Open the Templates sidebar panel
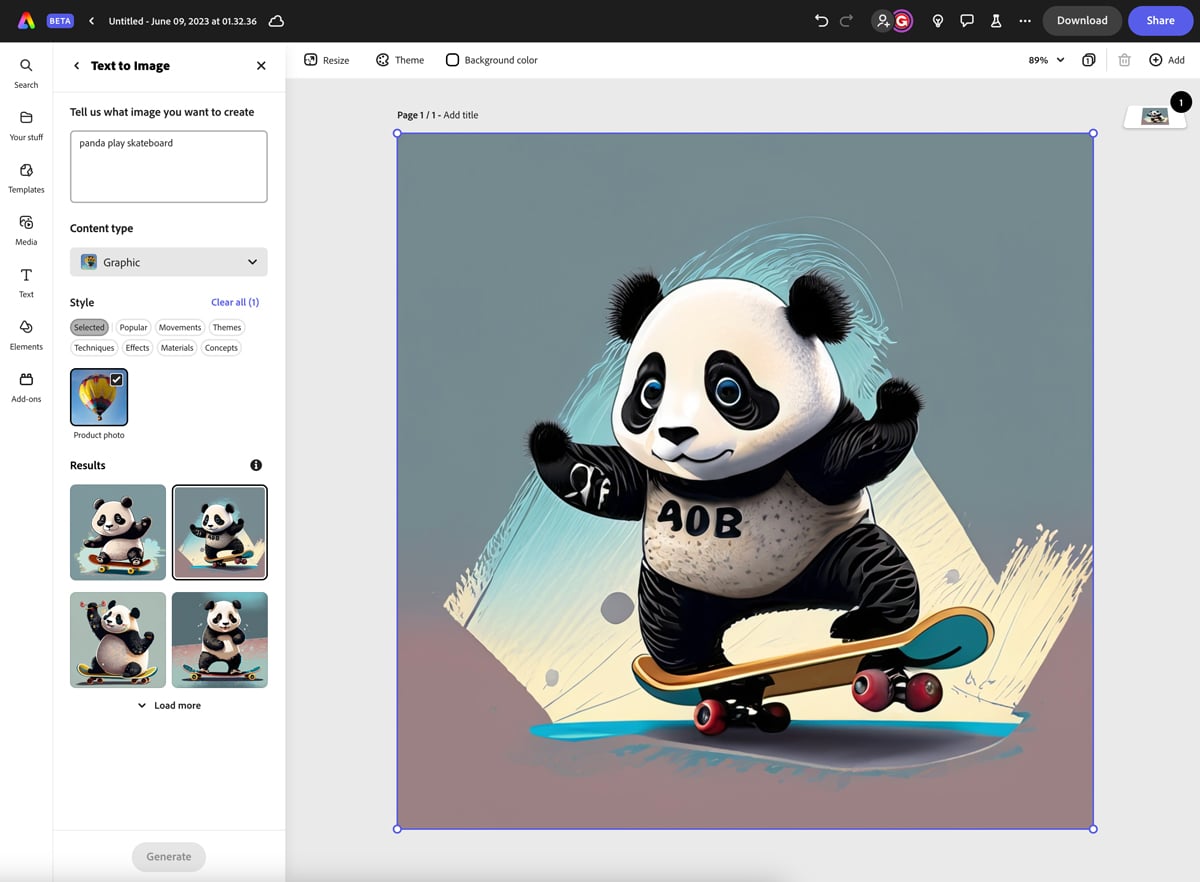Viewport: 1200px width, 882px height. tap(26, 177)
